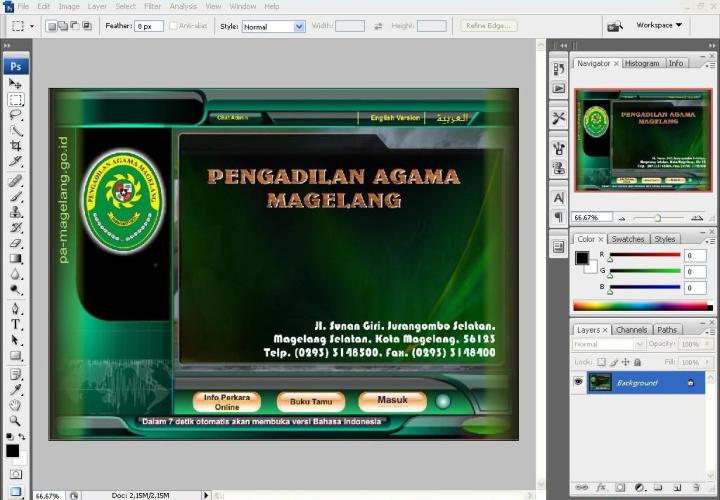Choose Subtract from selection mode button
The image size is (720, 500).
75,26
